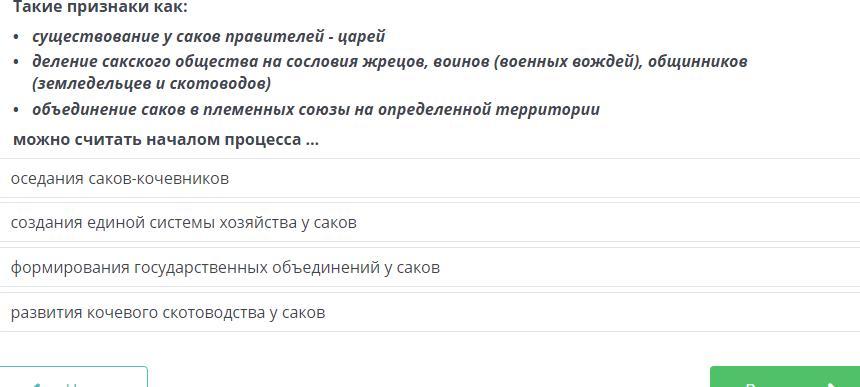Click the white back button at bottom left
The width and height of the screenshot is (860, 387).
(x=73, y=377)
